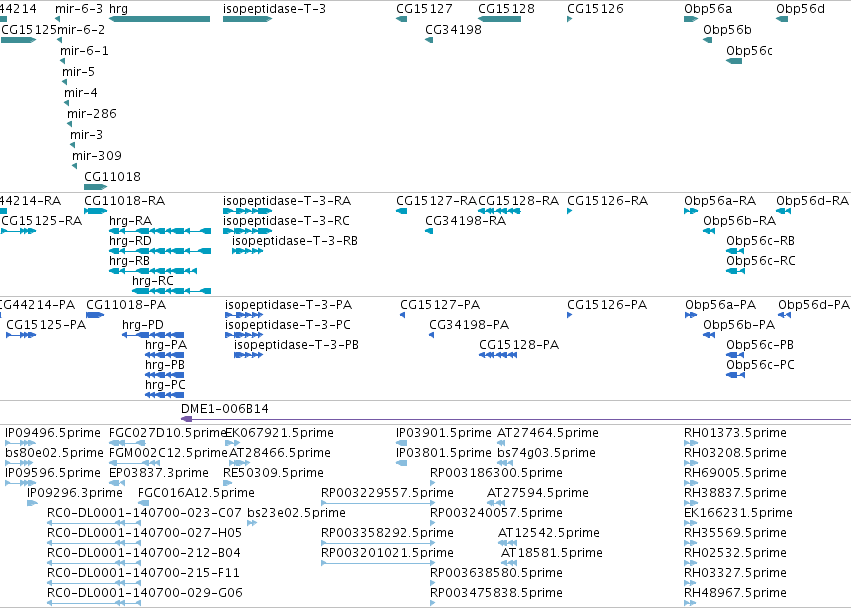Viewport: 851px width, 608px height.
Task: Click the Obp56a-RA transcript label
Action: coord(720,201)
